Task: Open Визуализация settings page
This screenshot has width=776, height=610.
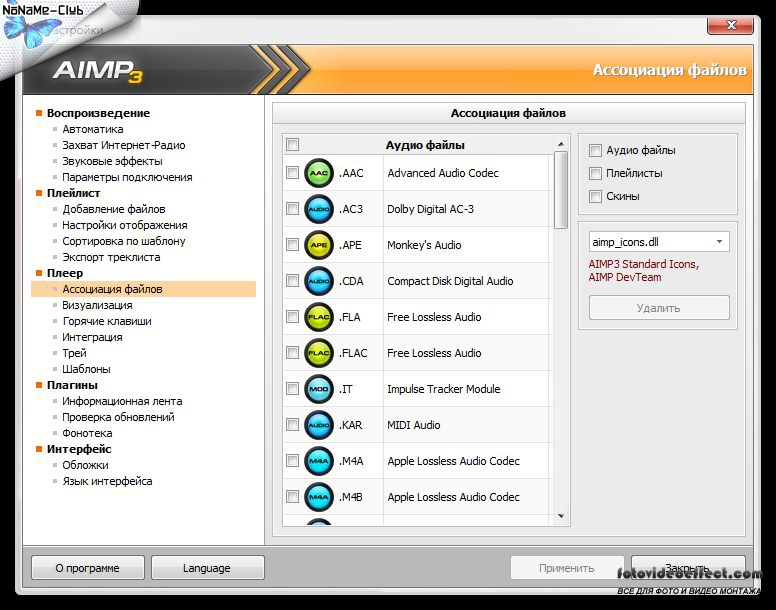Action: pyautogui.click(x=97, y=305)
